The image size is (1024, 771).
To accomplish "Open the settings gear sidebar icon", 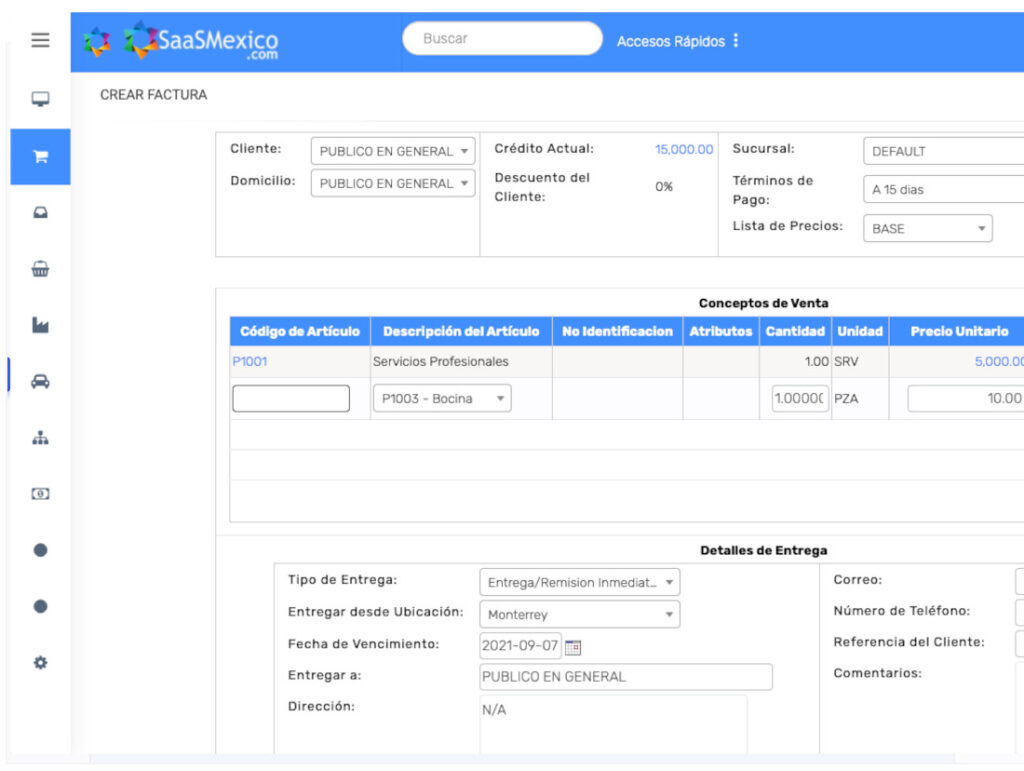I will coord(40,663).
